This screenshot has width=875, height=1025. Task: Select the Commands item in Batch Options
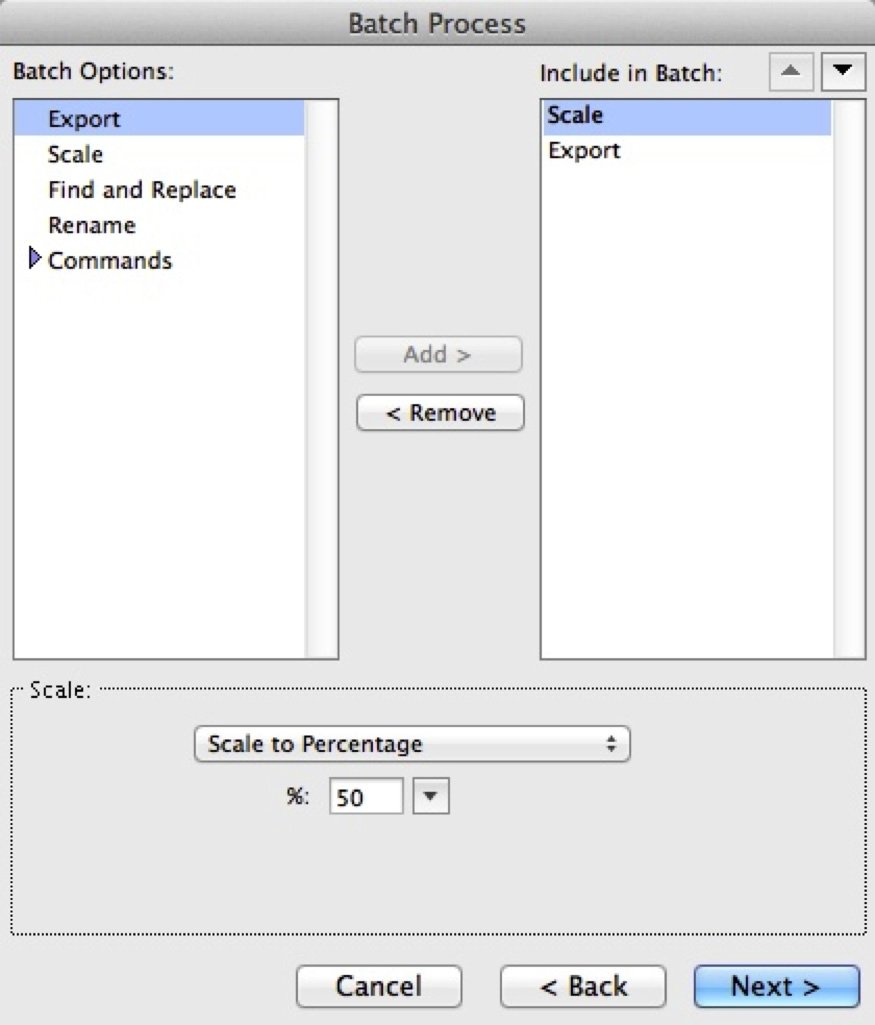point(110,260)
